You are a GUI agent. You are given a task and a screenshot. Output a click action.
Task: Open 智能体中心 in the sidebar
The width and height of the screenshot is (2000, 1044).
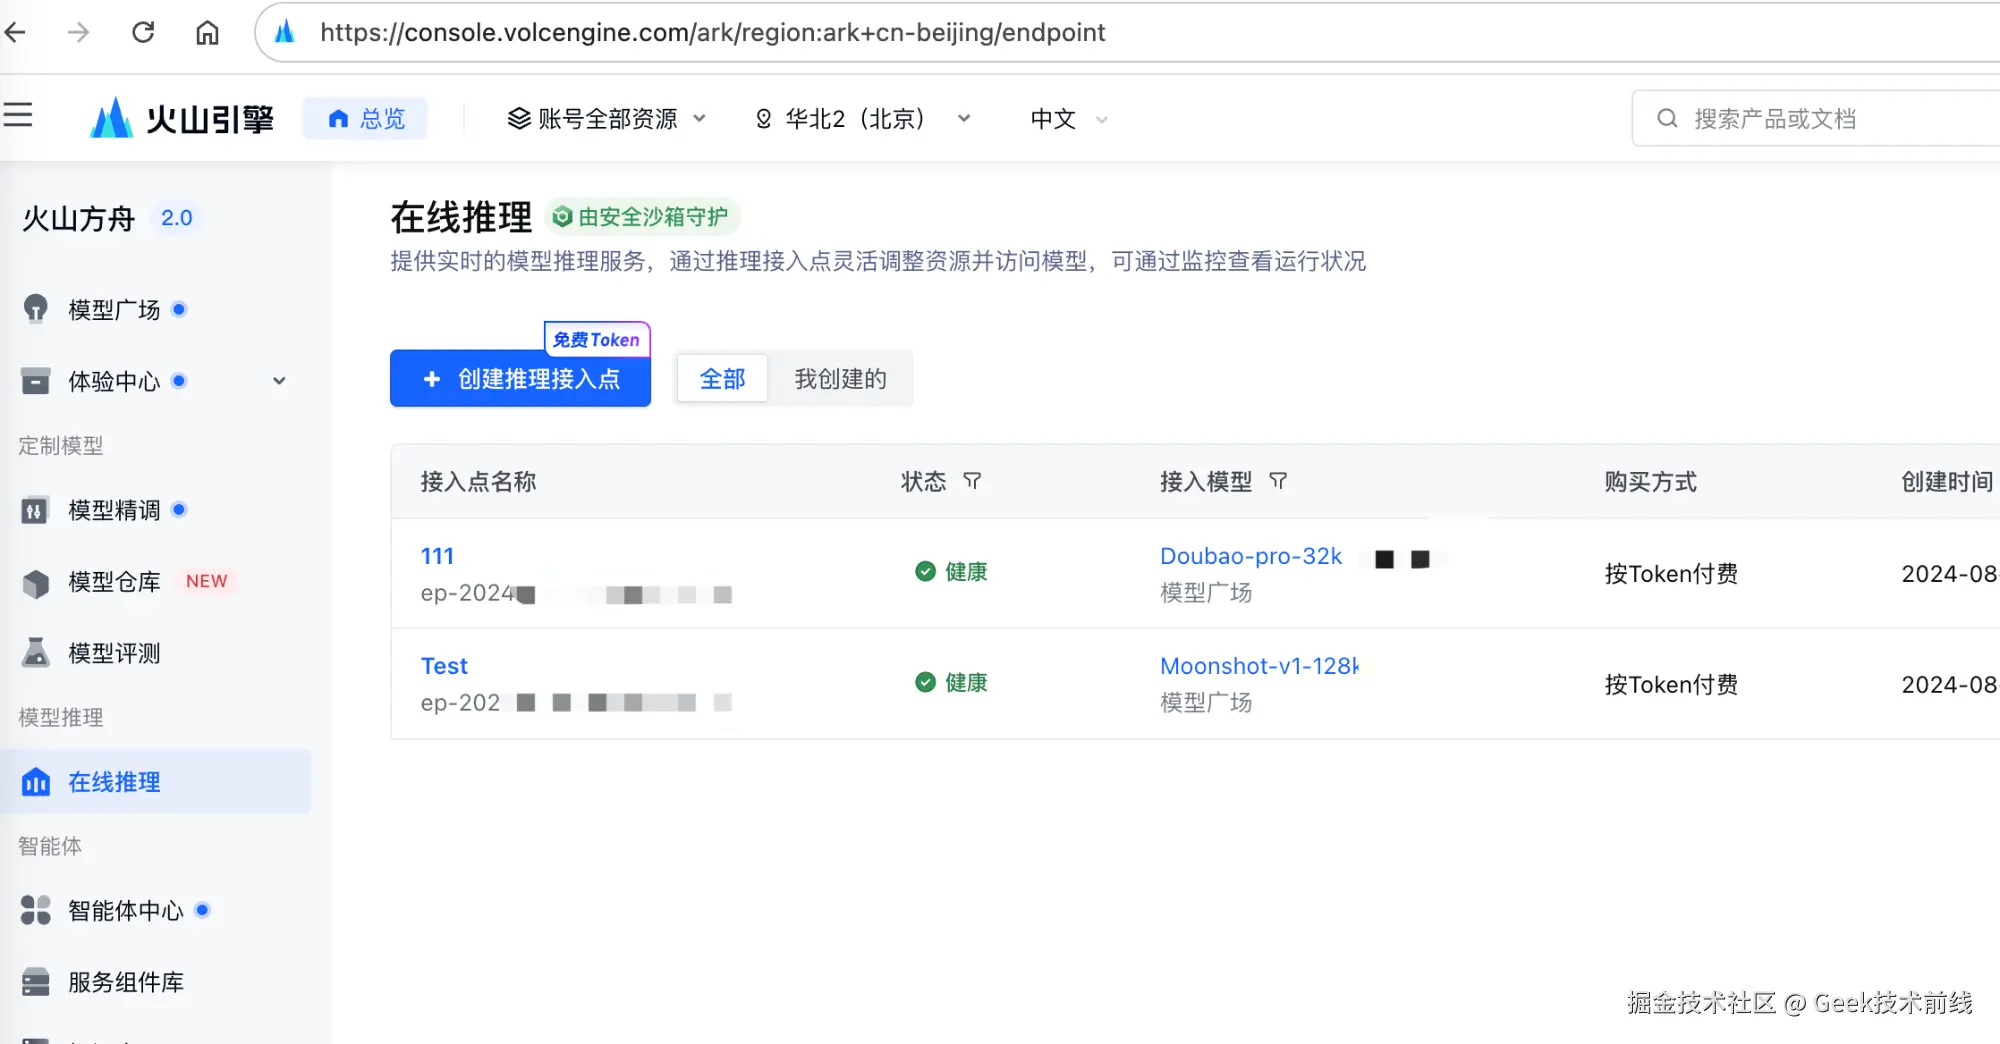[x=126, y=910]
